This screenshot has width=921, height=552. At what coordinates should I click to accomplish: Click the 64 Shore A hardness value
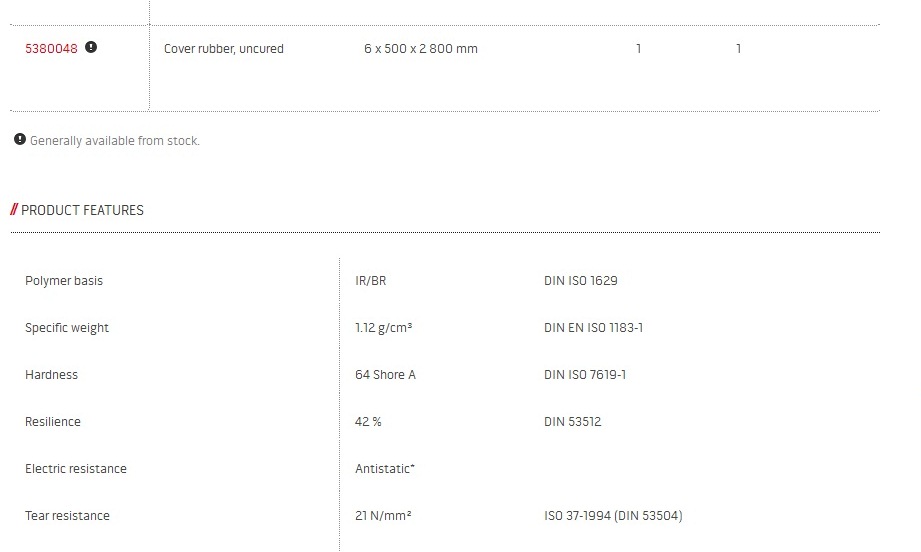pos(385,375)
